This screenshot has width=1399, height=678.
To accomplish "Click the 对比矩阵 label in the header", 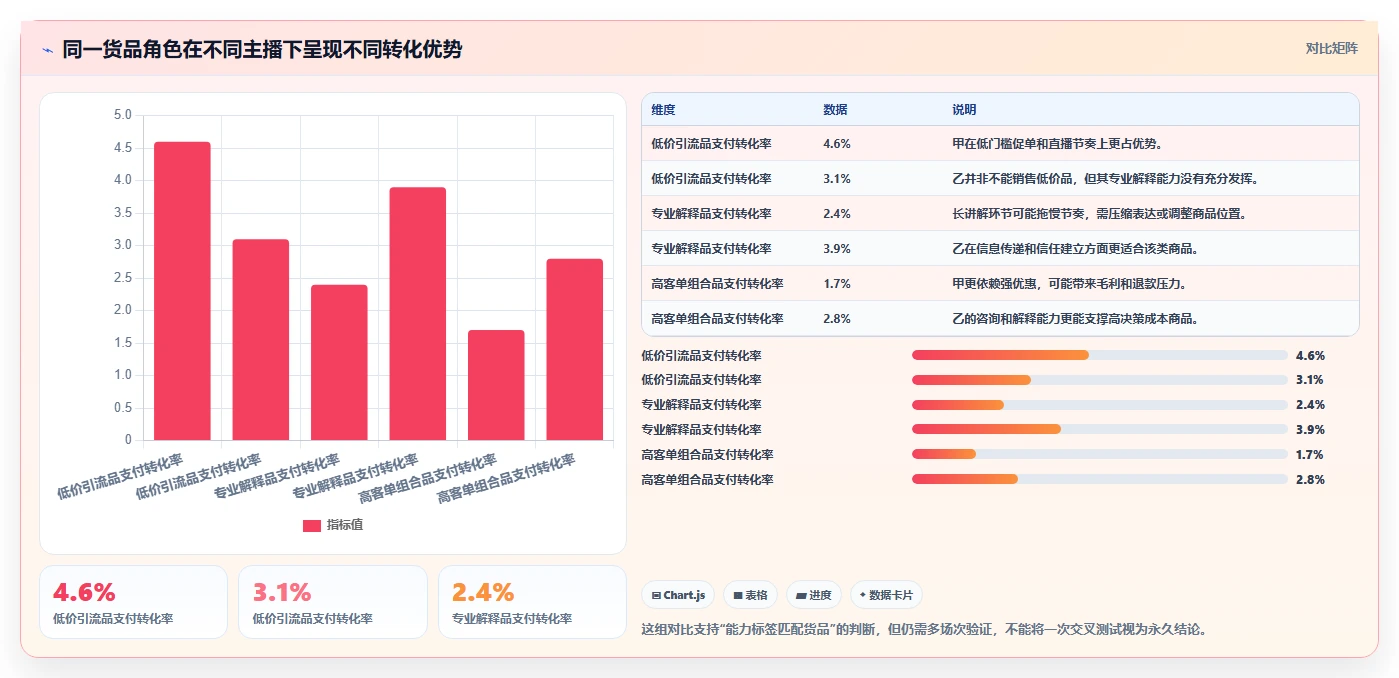I will [1331, 48].
